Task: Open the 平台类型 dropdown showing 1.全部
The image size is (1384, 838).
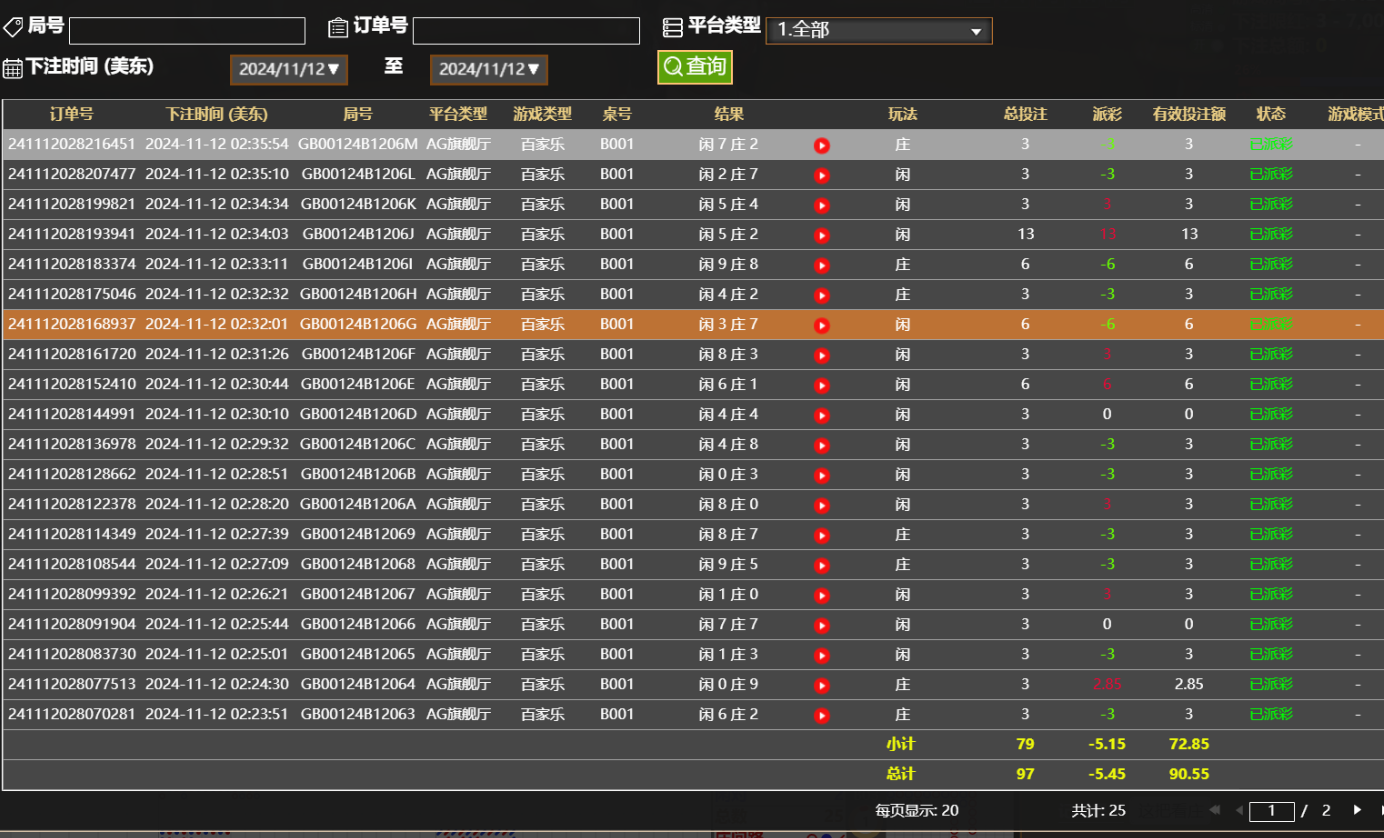Action: tap(878, 30)
